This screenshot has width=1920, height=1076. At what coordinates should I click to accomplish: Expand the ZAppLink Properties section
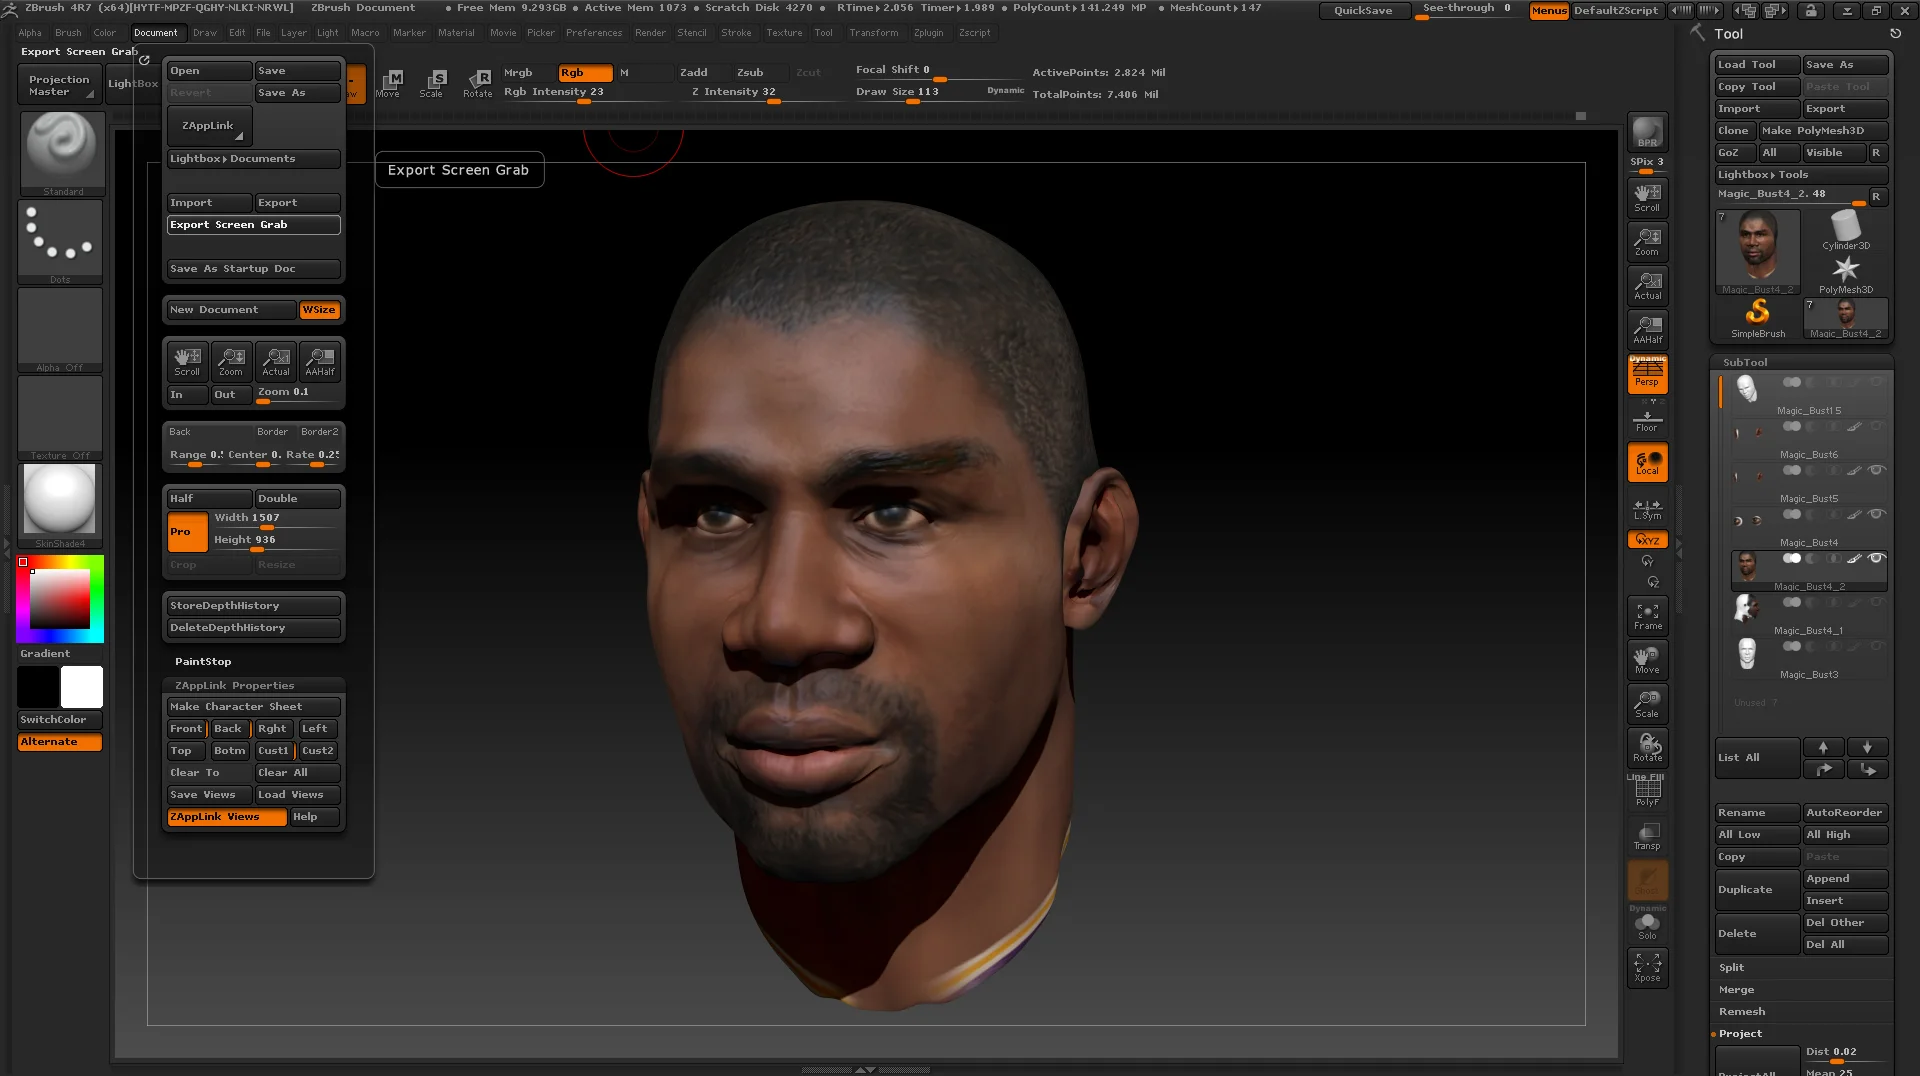tap(235, 686)
